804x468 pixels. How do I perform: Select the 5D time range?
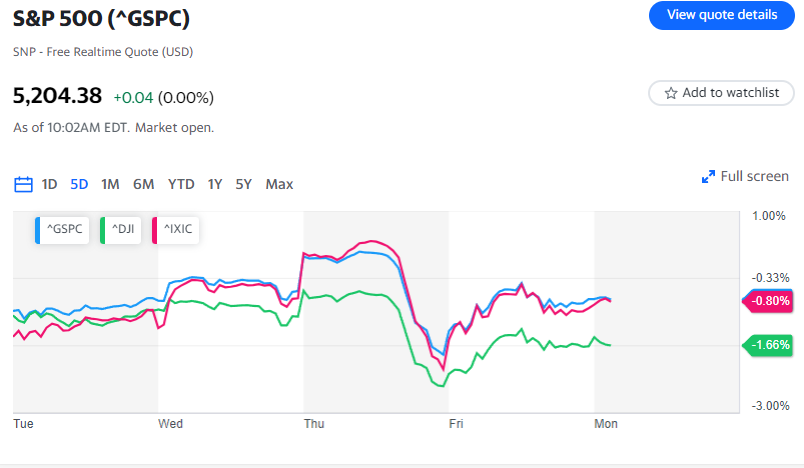point(79,184)
